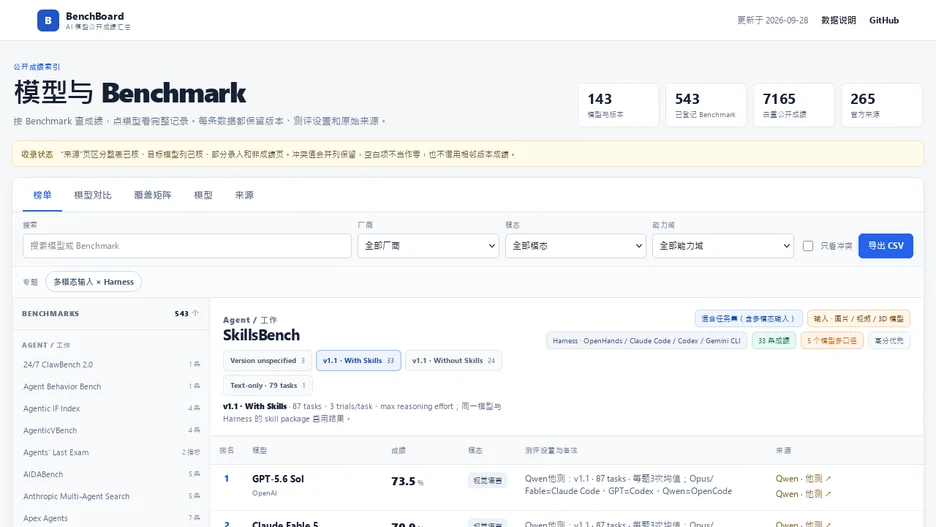Focus the model or Benchmark search field

tap(187, 246)
